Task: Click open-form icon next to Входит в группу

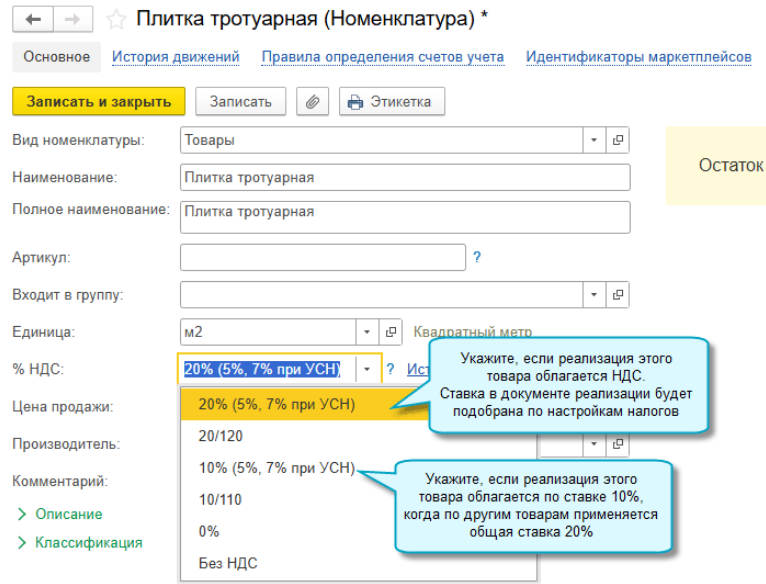Action: click(x=618, y=295)
